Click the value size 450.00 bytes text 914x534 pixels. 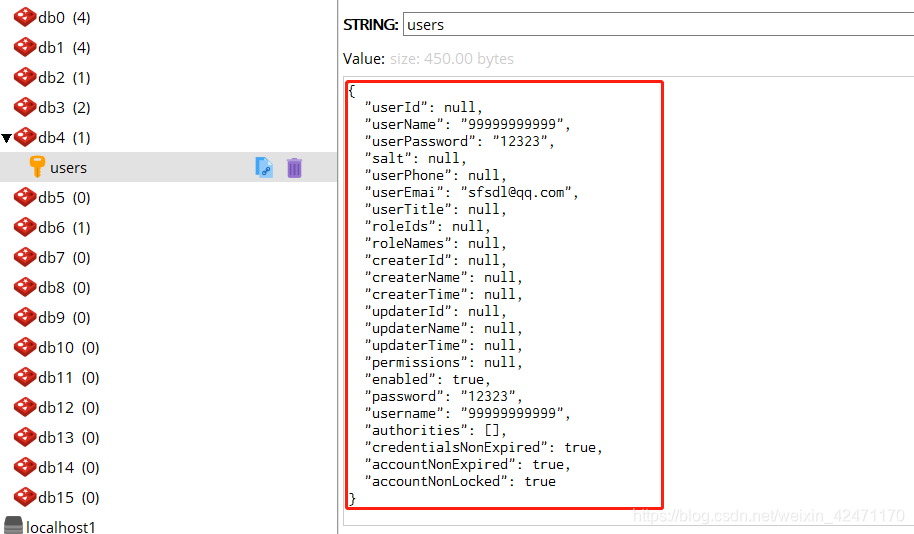pos(452,59)
